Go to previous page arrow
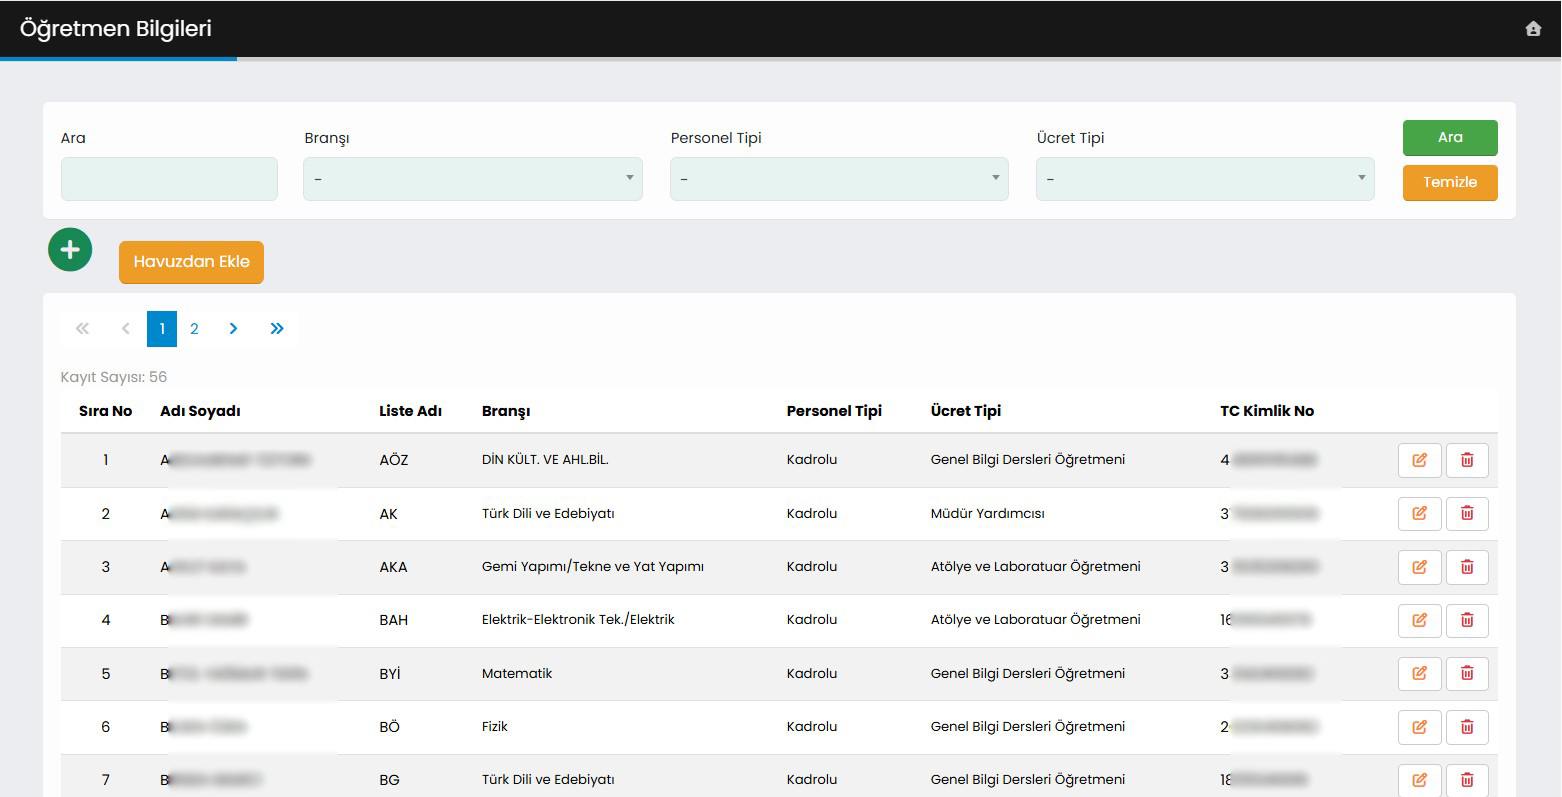 click(125, 329)
